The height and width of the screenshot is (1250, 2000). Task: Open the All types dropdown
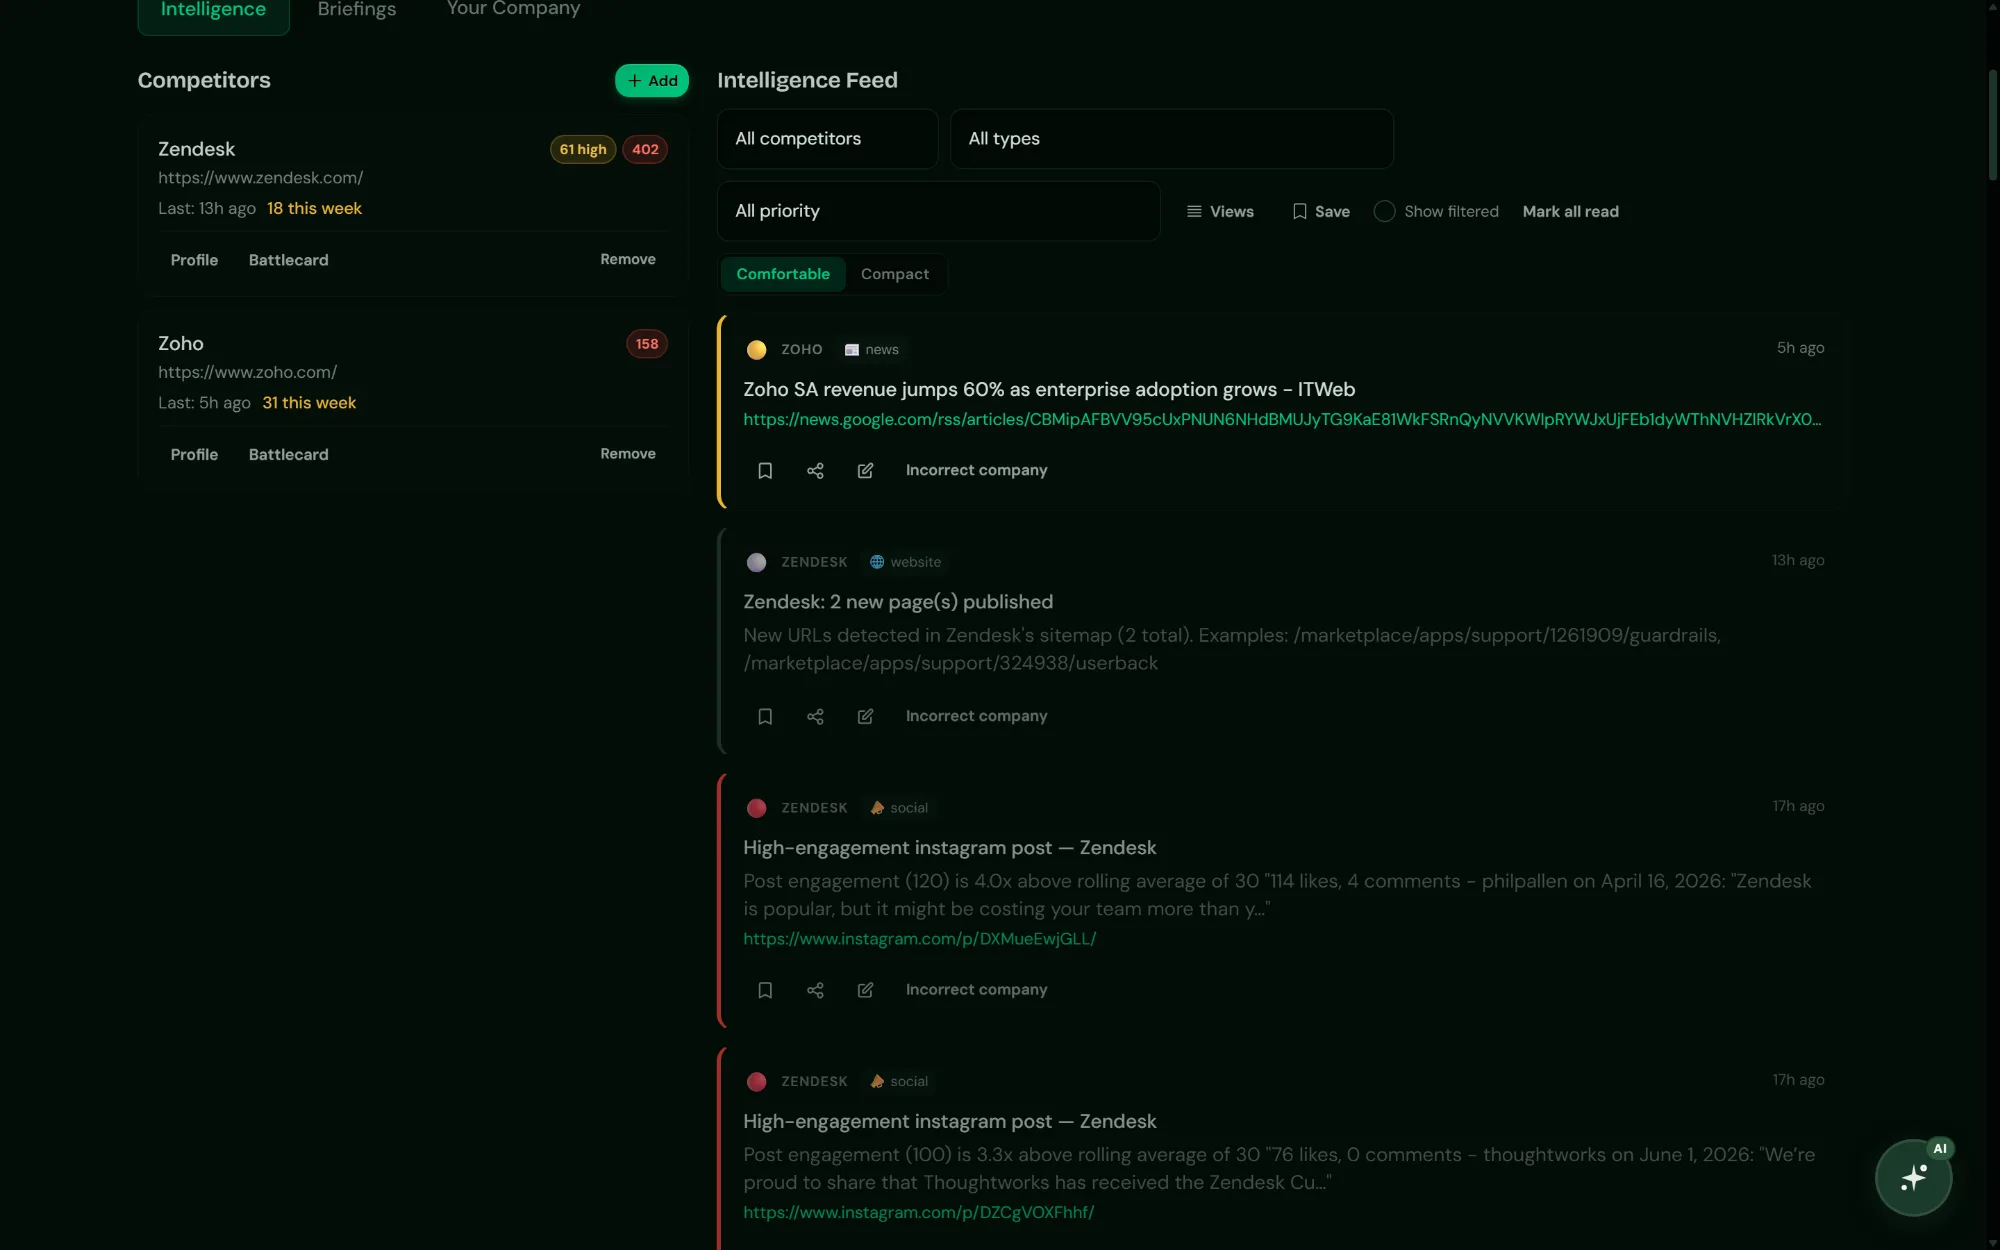1171,139
